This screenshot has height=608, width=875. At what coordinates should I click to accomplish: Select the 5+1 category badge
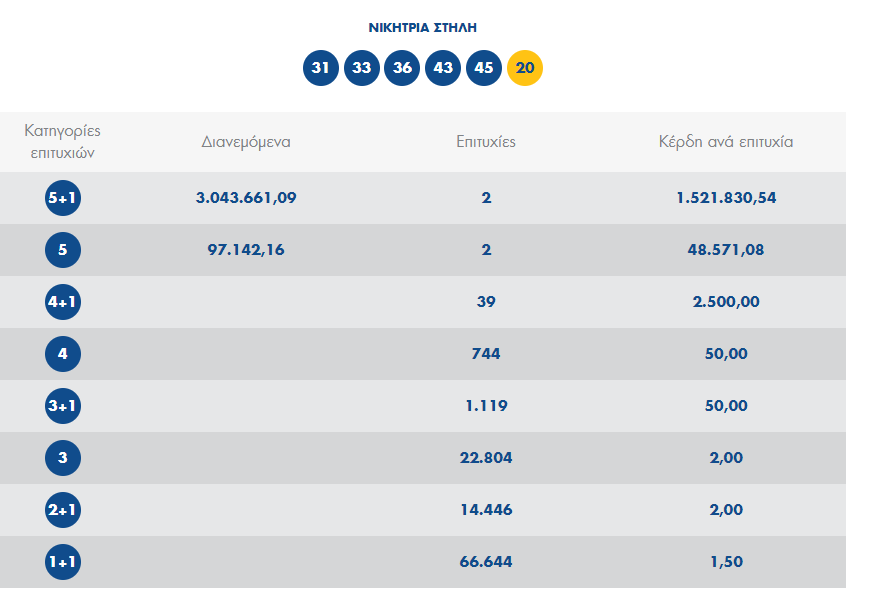point(63,198)
